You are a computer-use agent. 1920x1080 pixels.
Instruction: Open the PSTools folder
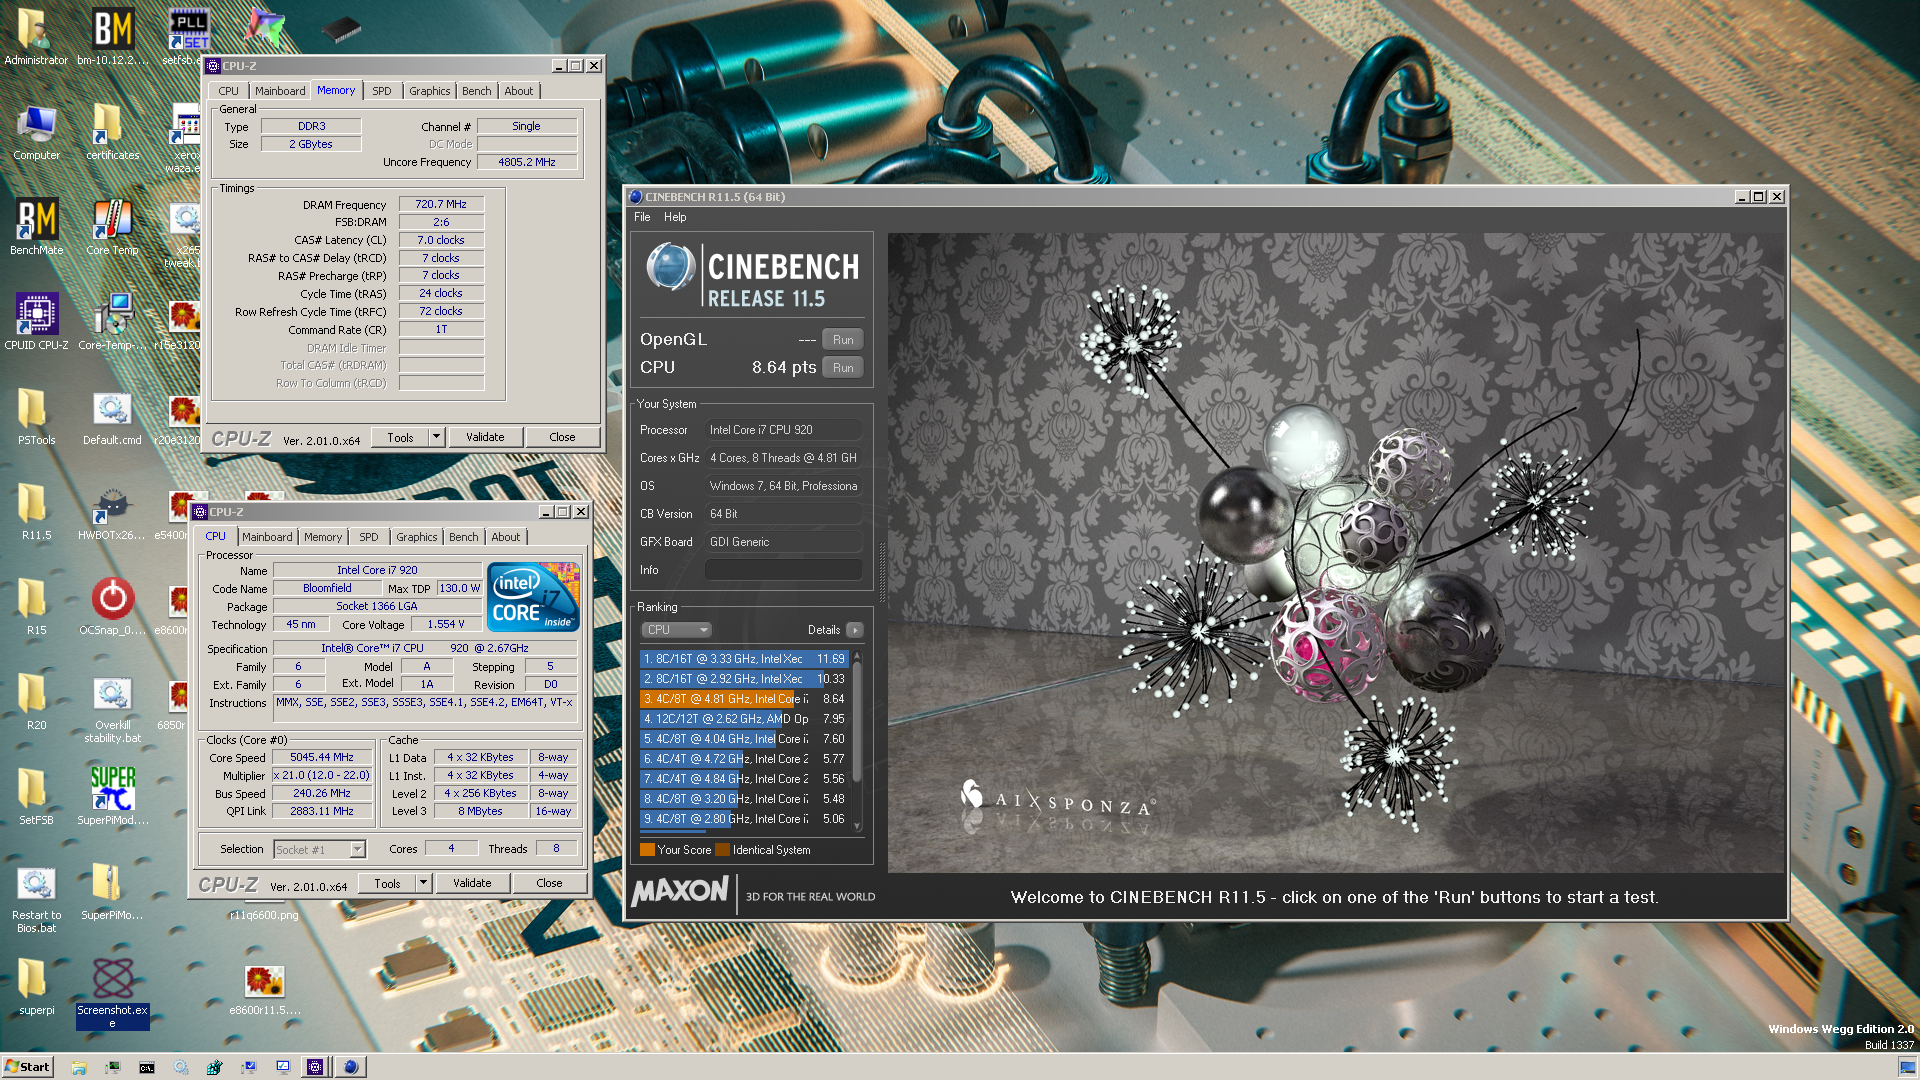click(x=36, y=417)
